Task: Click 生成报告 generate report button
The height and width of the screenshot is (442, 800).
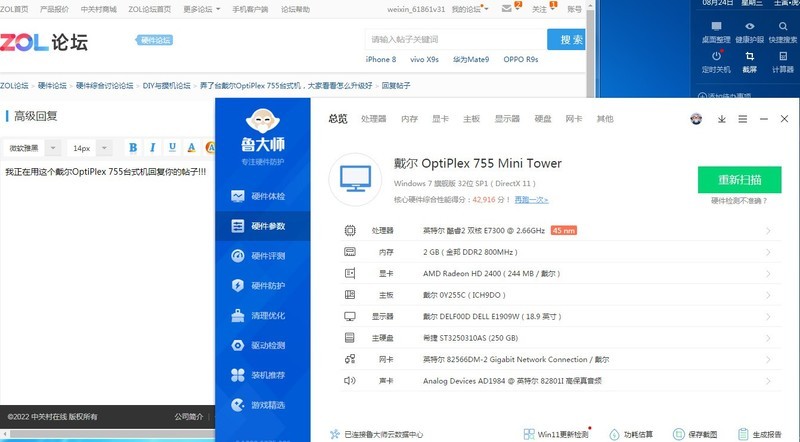Action: [760, 434]
